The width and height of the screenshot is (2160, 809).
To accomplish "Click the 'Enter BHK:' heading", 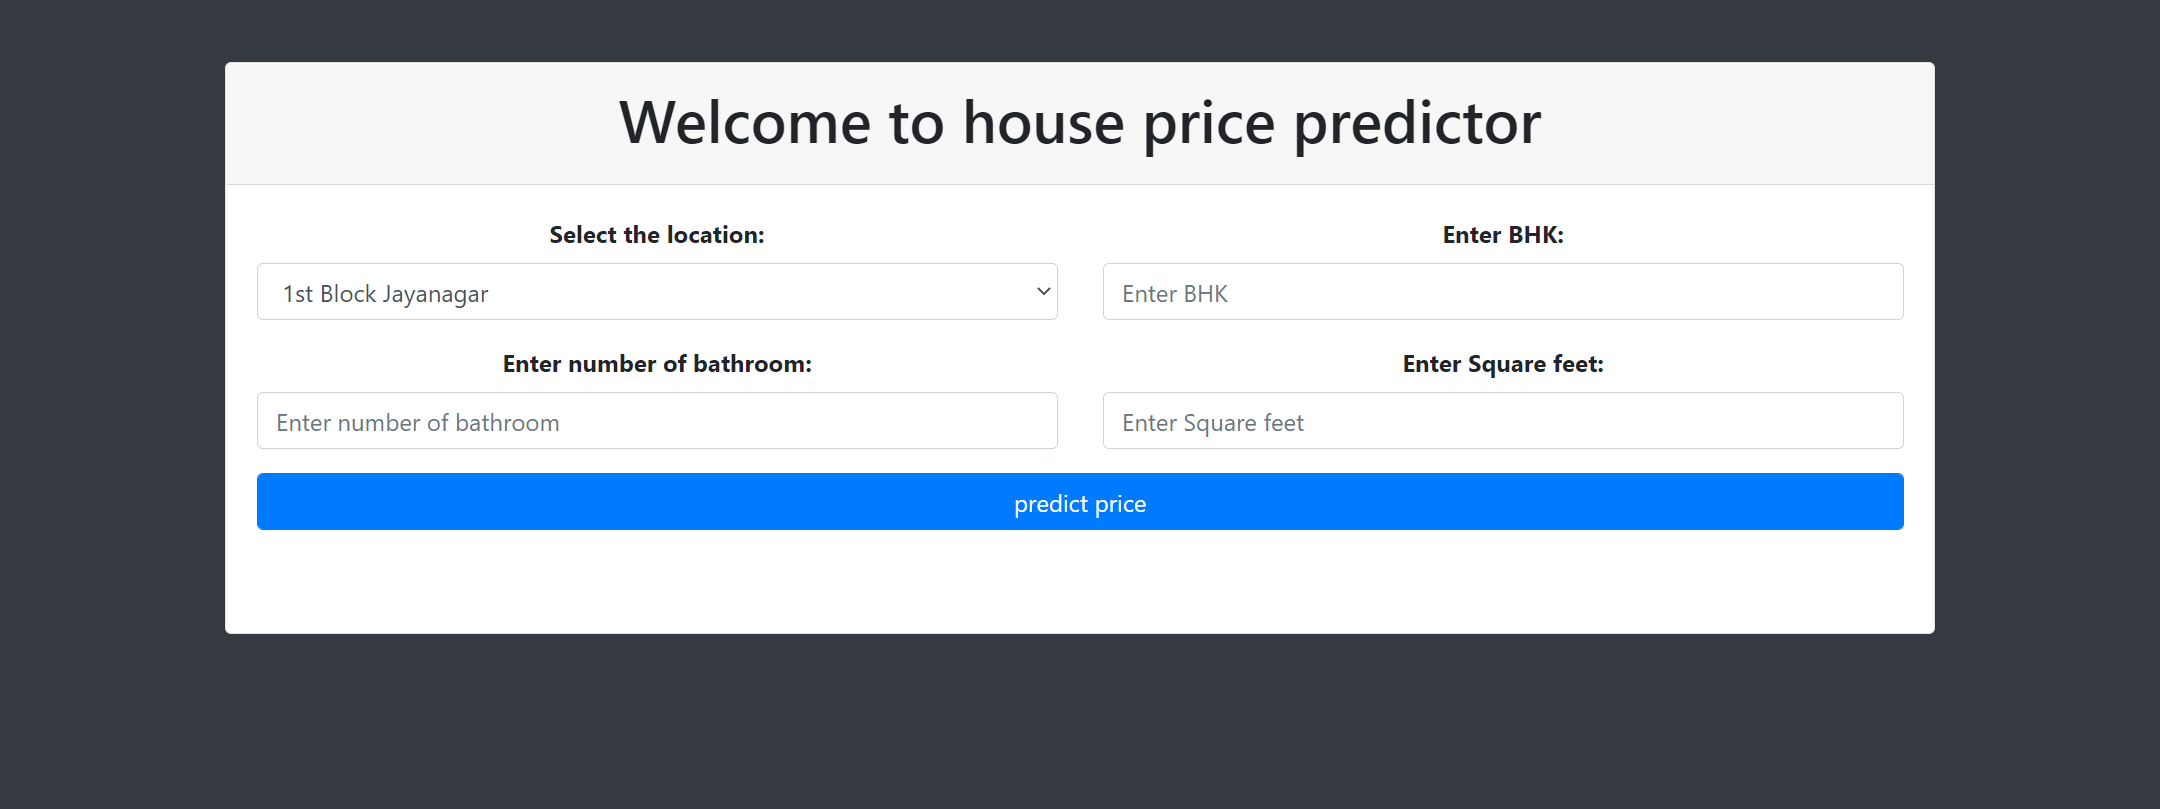I will point(1502,234).
